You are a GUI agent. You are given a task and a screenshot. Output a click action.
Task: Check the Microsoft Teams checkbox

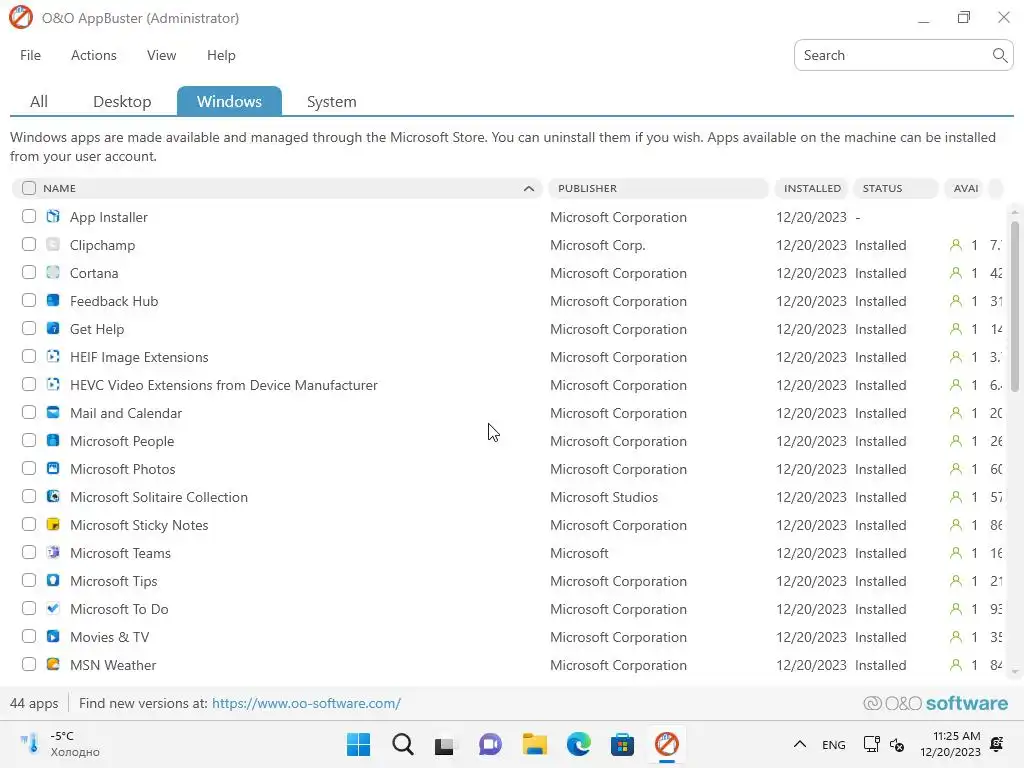(29, 552)
